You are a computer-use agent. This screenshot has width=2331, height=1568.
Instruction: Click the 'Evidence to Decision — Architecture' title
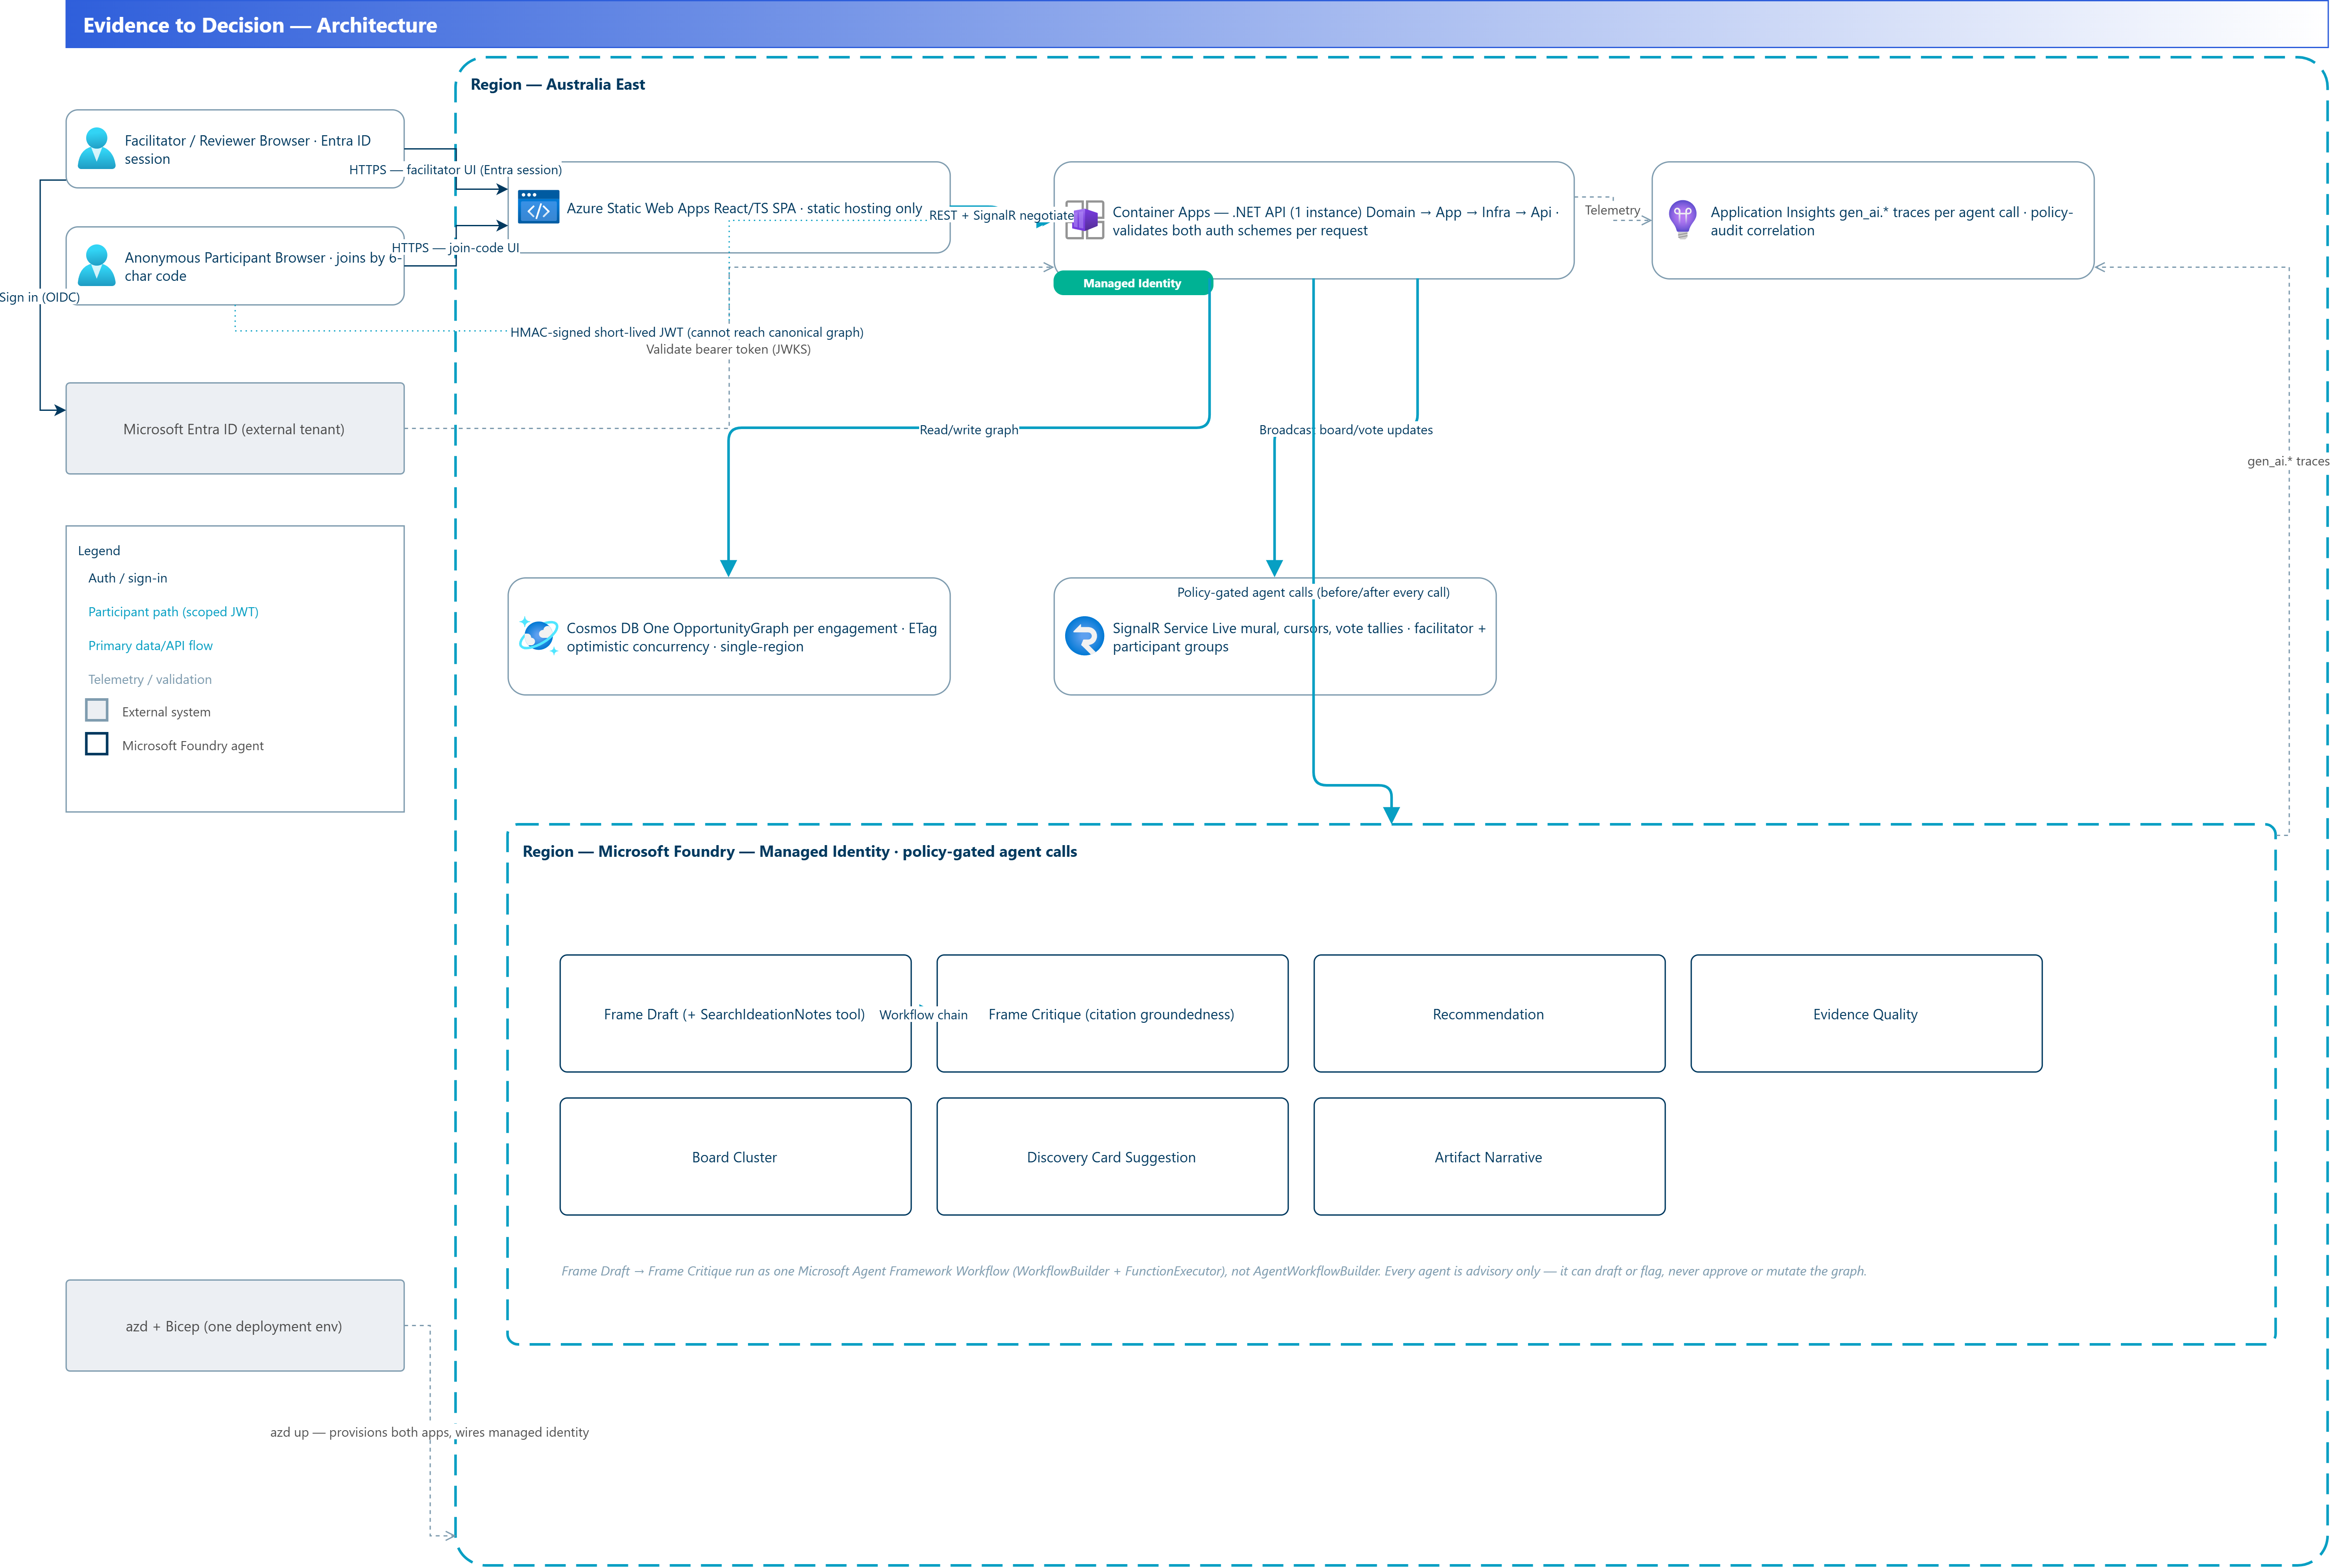pyautogui.click(x=260, y=25)
